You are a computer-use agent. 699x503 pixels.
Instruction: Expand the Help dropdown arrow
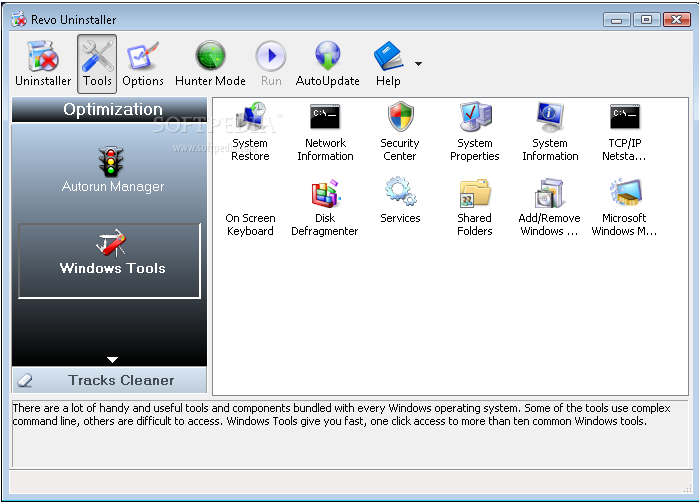click(x=418, y=64)
